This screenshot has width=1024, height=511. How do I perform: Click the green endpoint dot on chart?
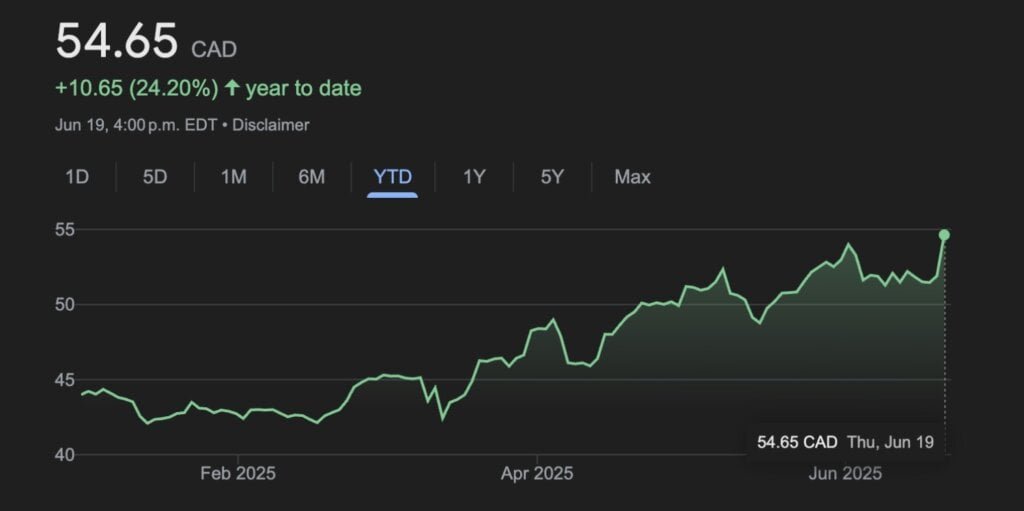click(944, 235)
